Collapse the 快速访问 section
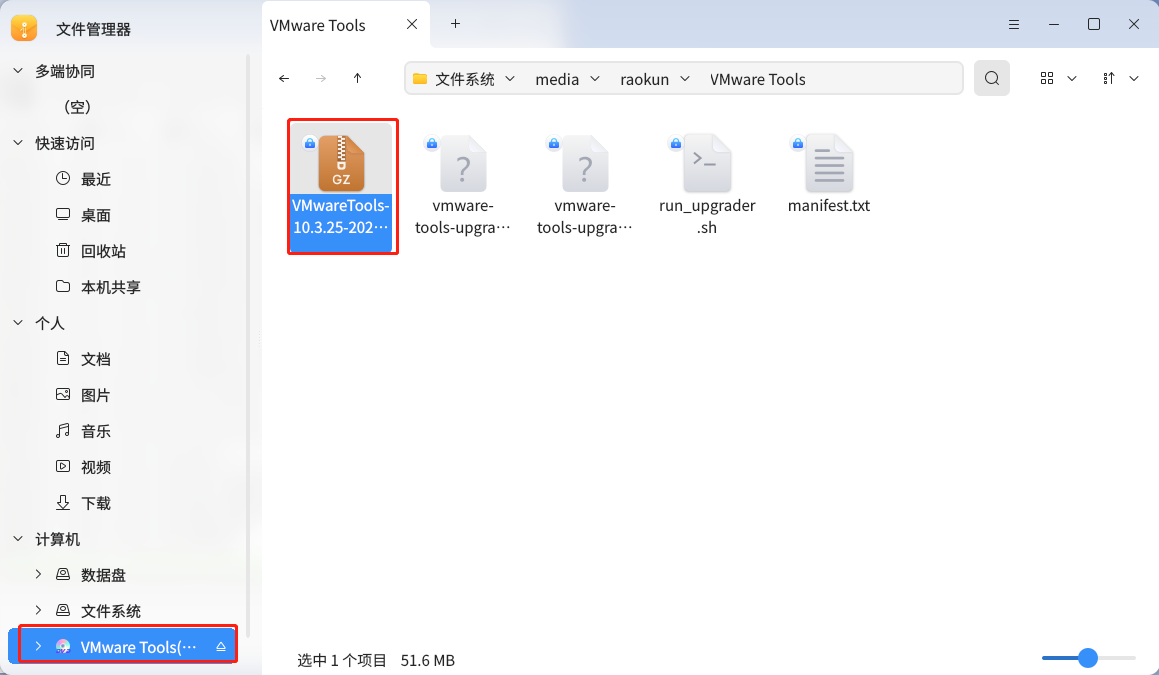Screen dimensions: 1159x675 point(18,143)
